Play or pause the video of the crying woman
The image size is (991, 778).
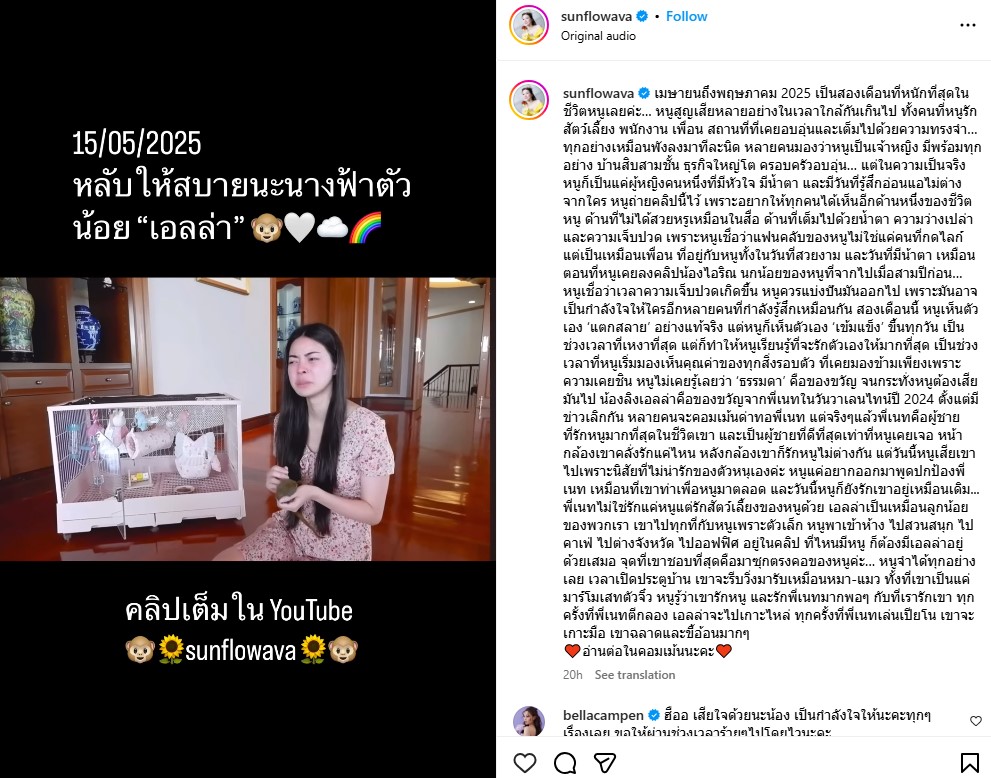point(248,419)
